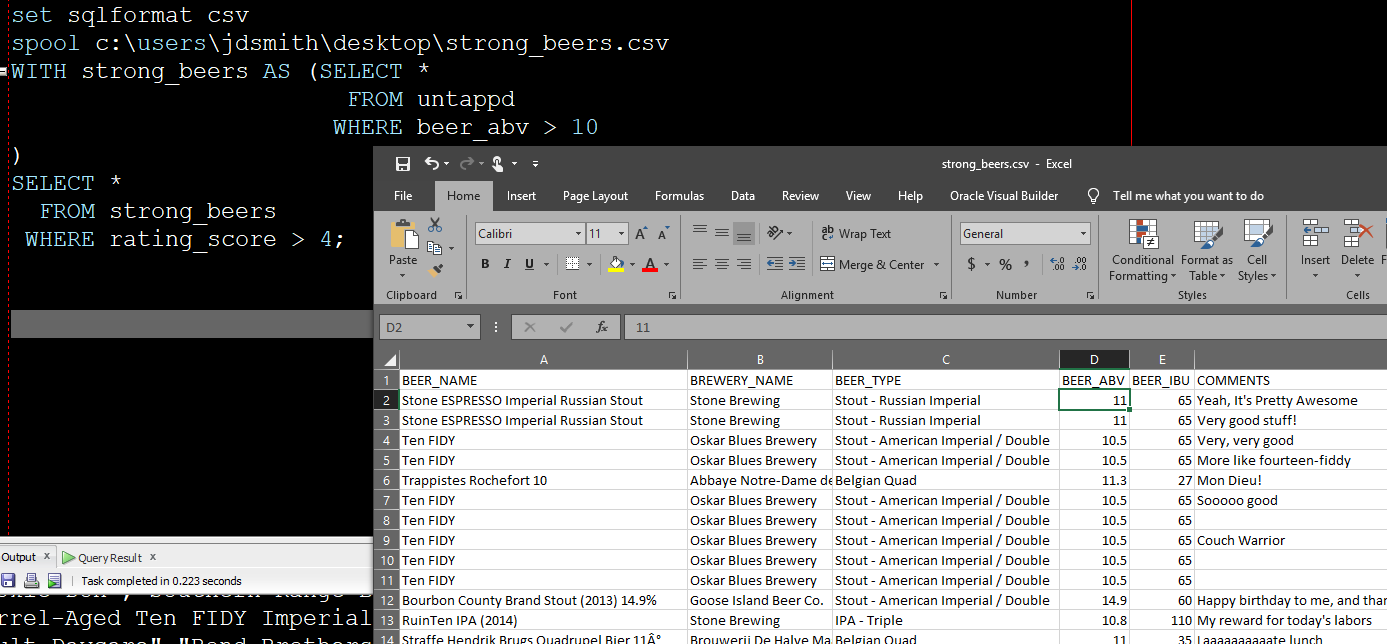Open the Format as Table gallery
Screen dimensions: 1387x644
1207,250
